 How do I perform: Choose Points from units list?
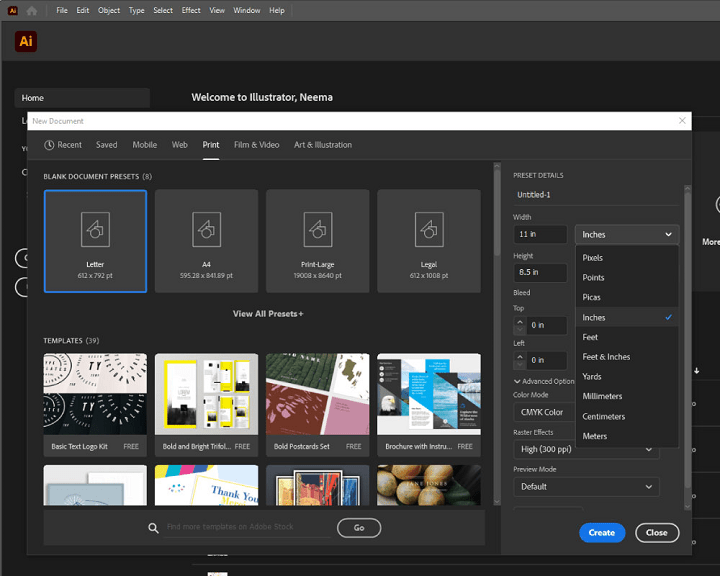tap(627, 277)
